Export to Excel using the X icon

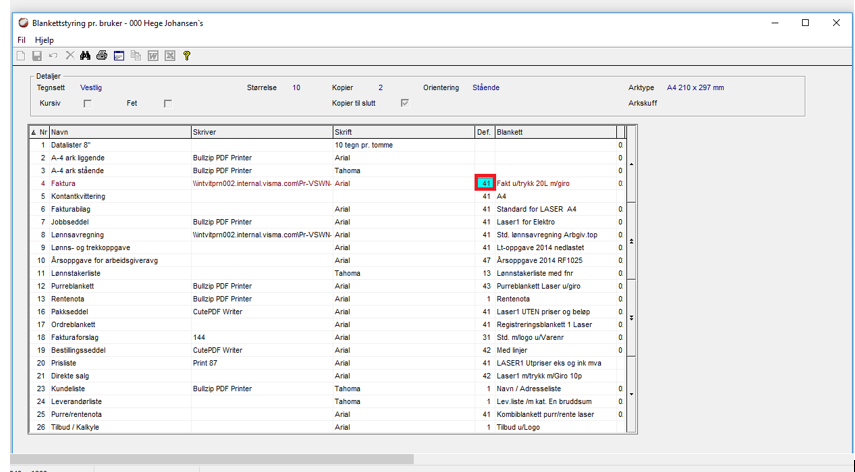click(x=169, y=56)
